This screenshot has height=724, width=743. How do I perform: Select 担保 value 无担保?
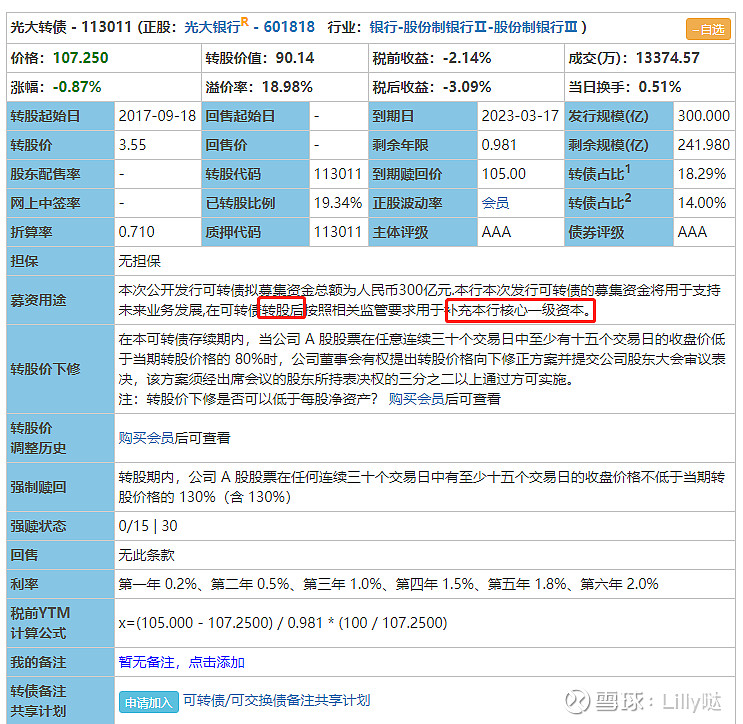coord(139,261)
